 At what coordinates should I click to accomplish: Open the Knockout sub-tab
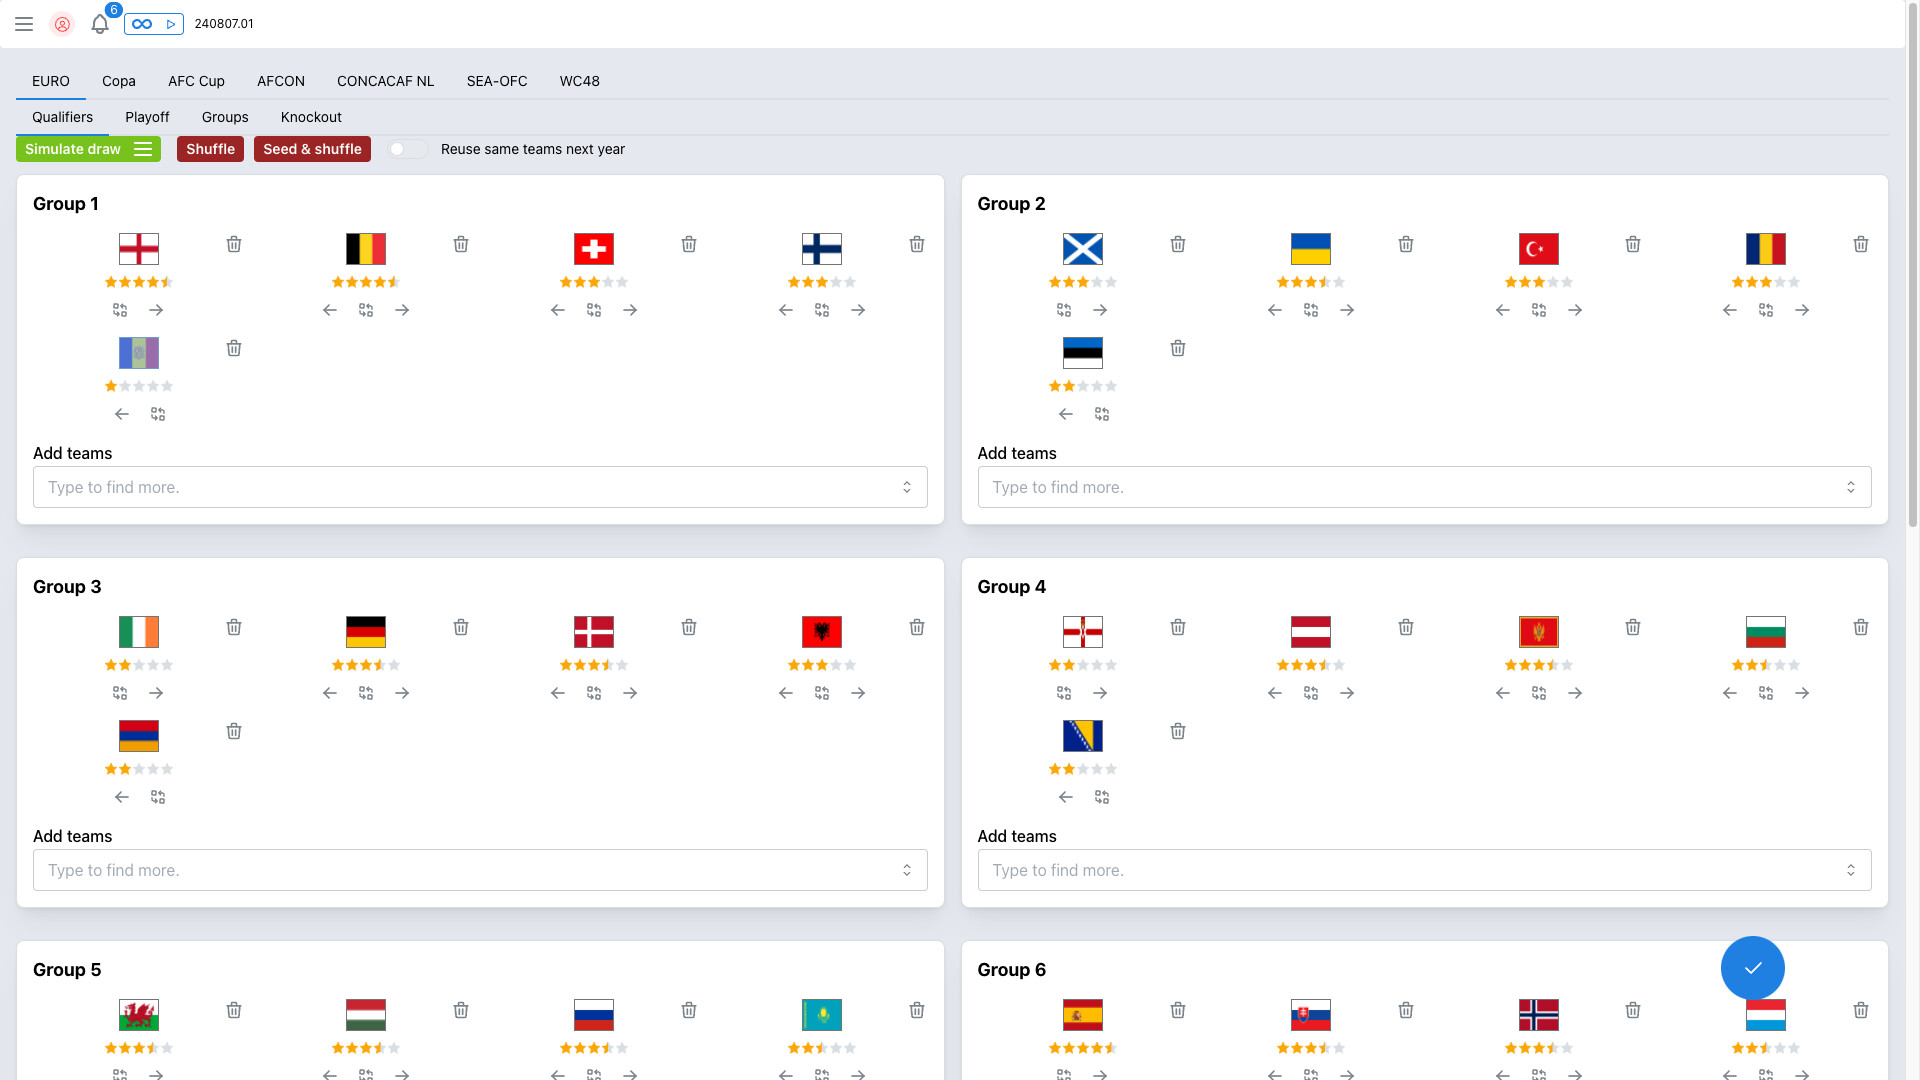click(311, 117)
